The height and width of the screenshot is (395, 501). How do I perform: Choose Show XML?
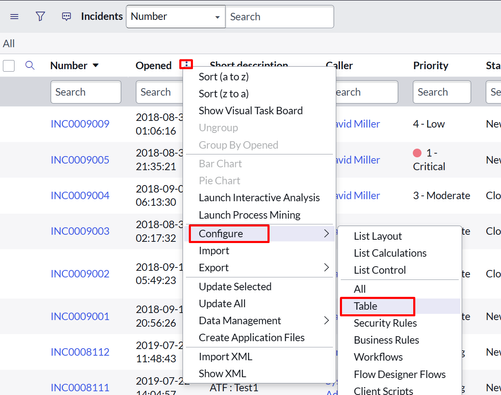tap(222, 374)
